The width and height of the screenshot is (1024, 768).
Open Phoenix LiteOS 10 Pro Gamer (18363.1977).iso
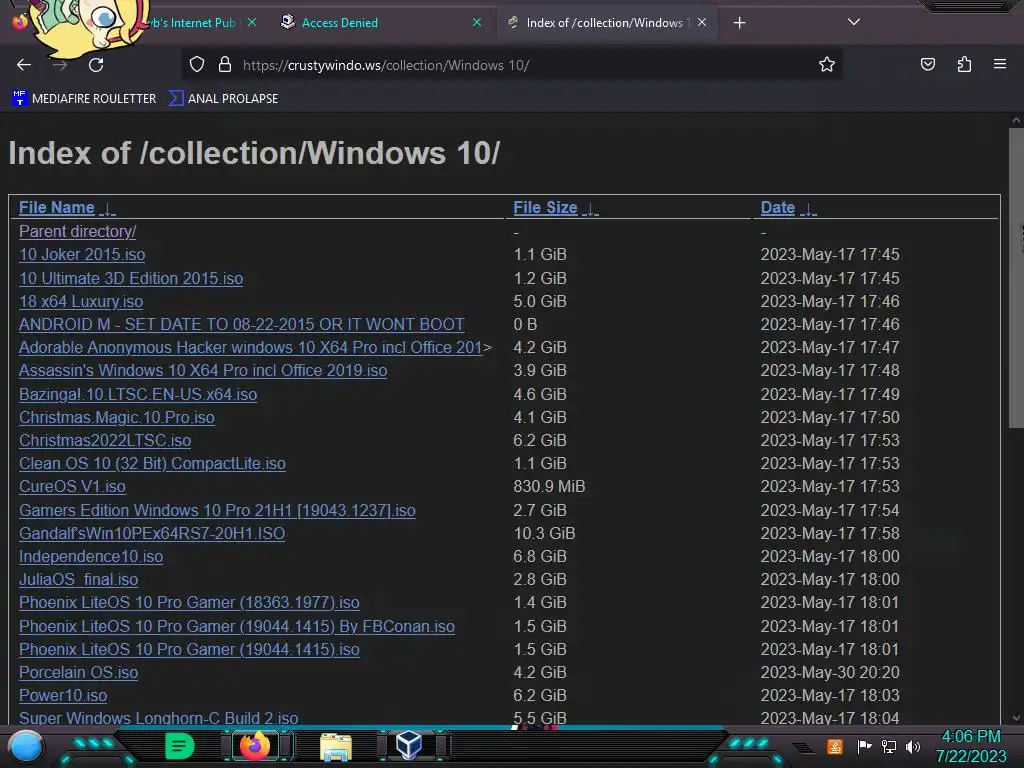click(189, 603)
